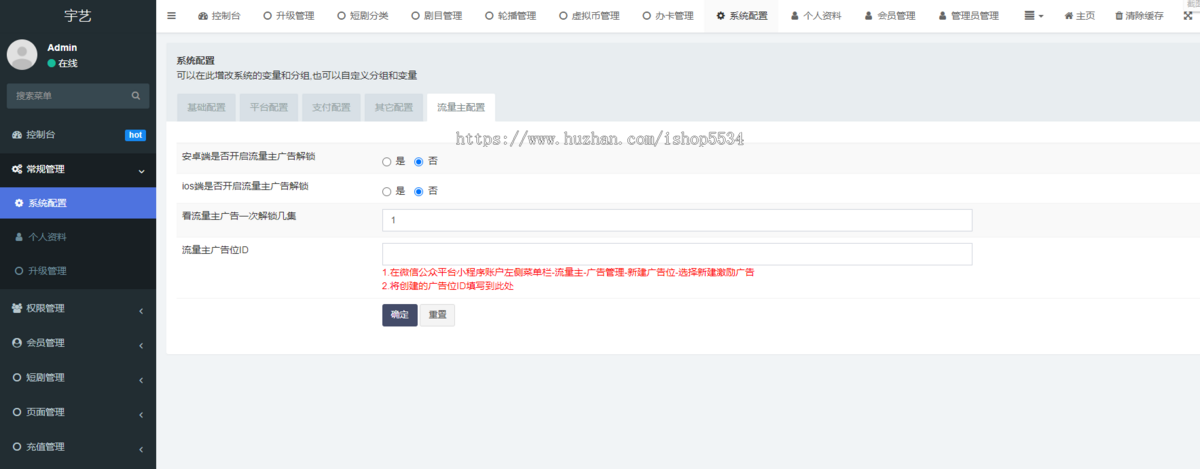Toggle fullscreen icon at top right
Image resolution: width=1200 pixels, height=469 pixels.
[x=1188, y=16]
